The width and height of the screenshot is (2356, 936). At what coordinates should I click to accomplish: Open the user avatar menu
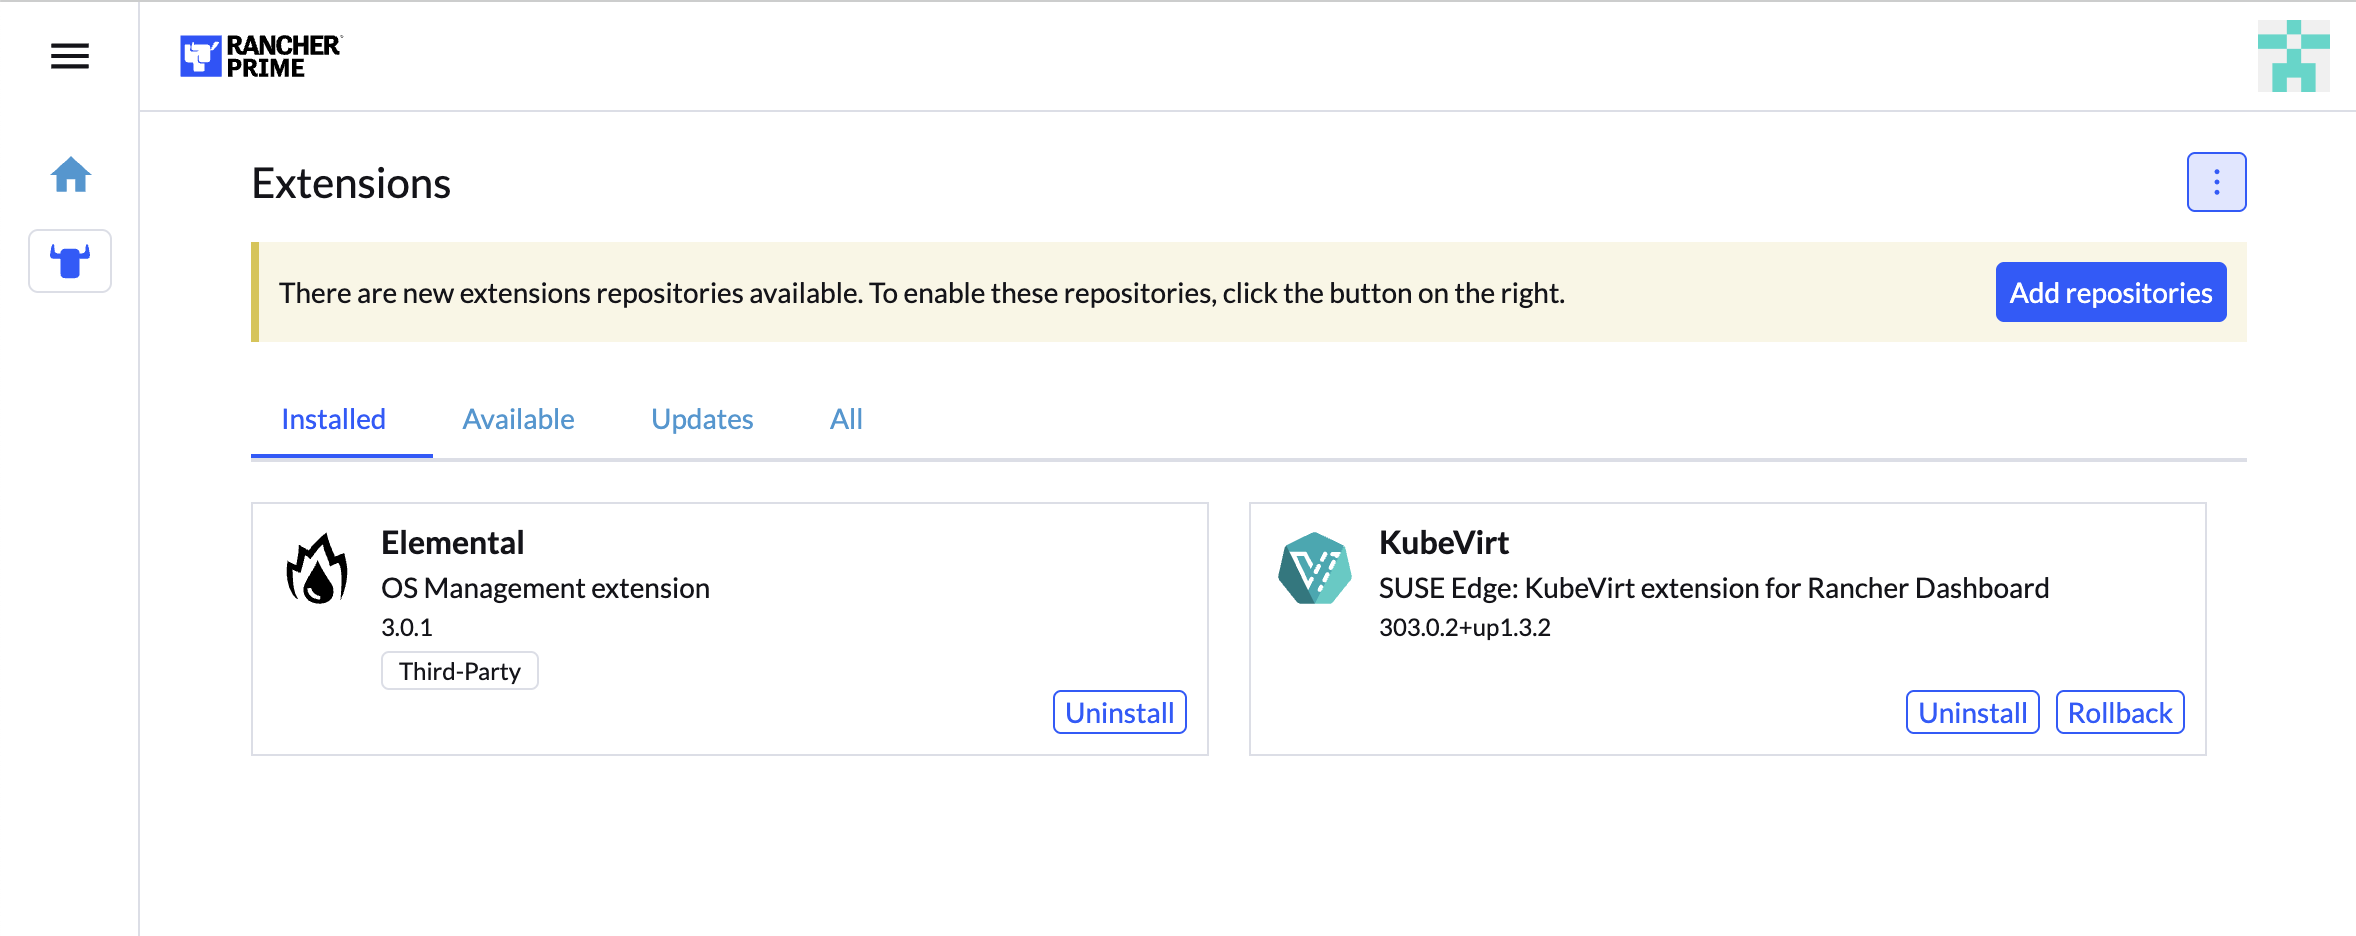(2293, 56)
